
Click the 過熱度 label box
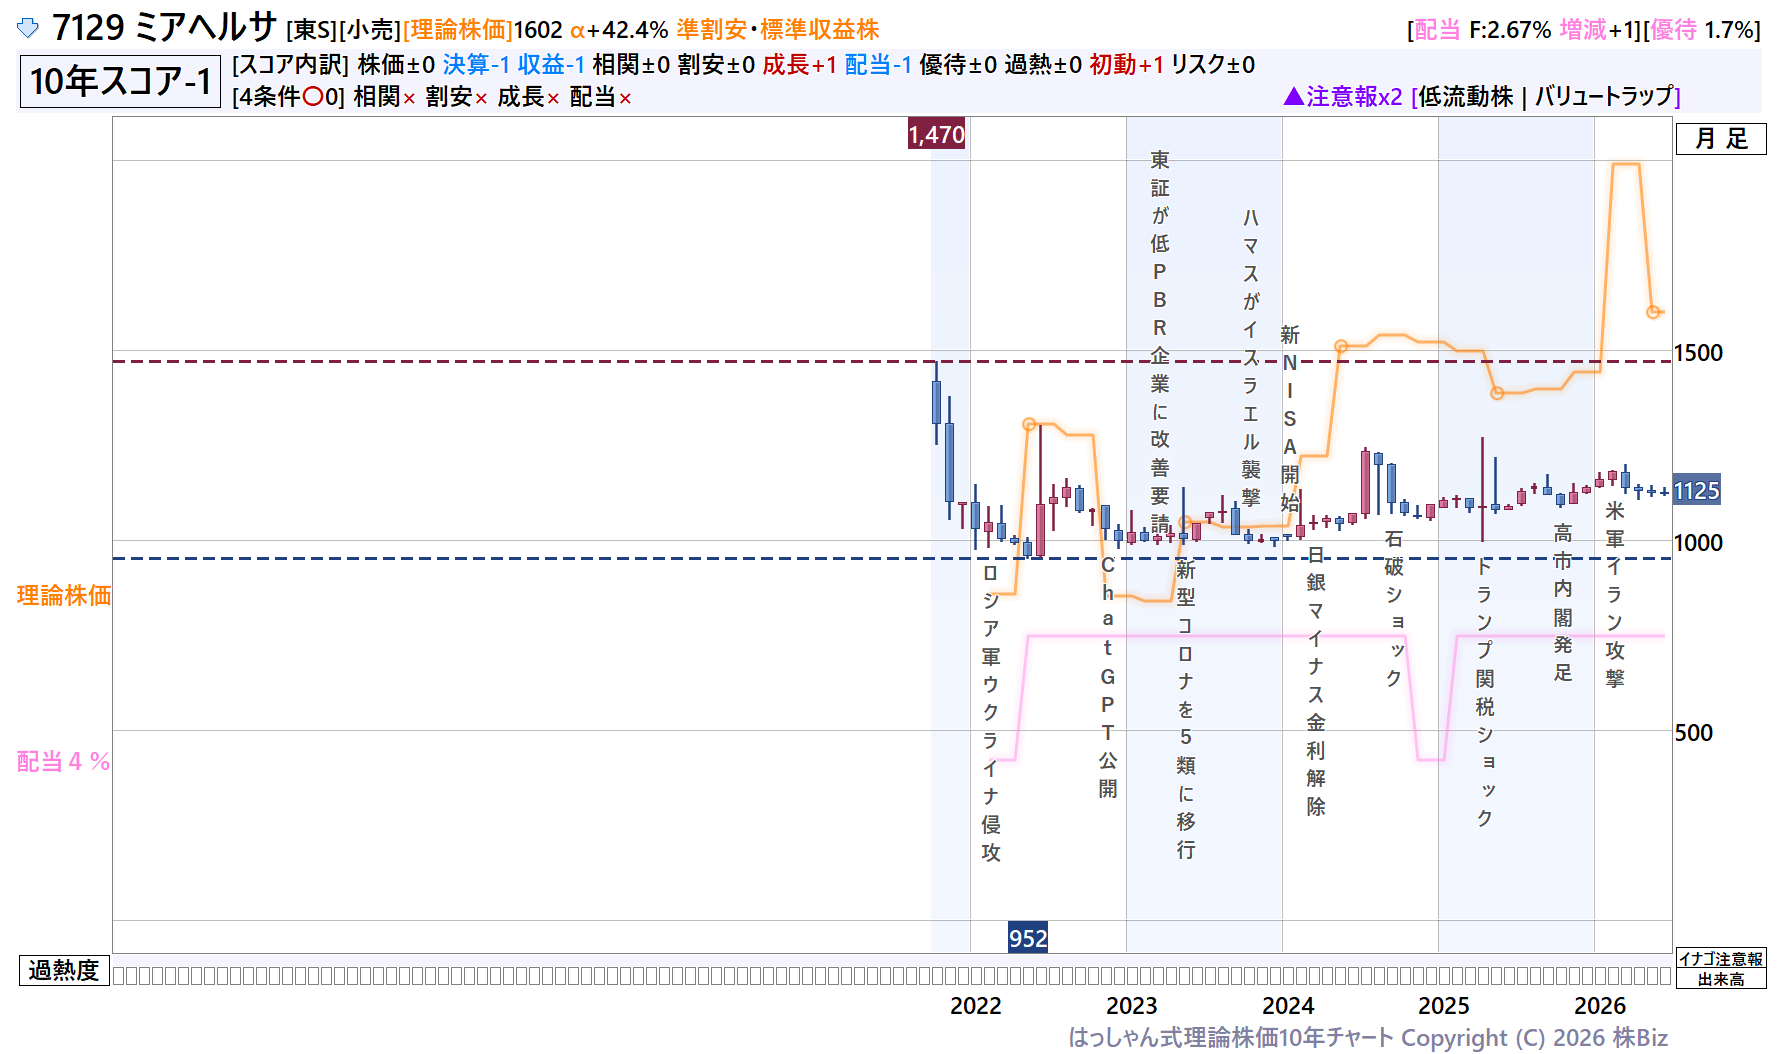point(64,970)
